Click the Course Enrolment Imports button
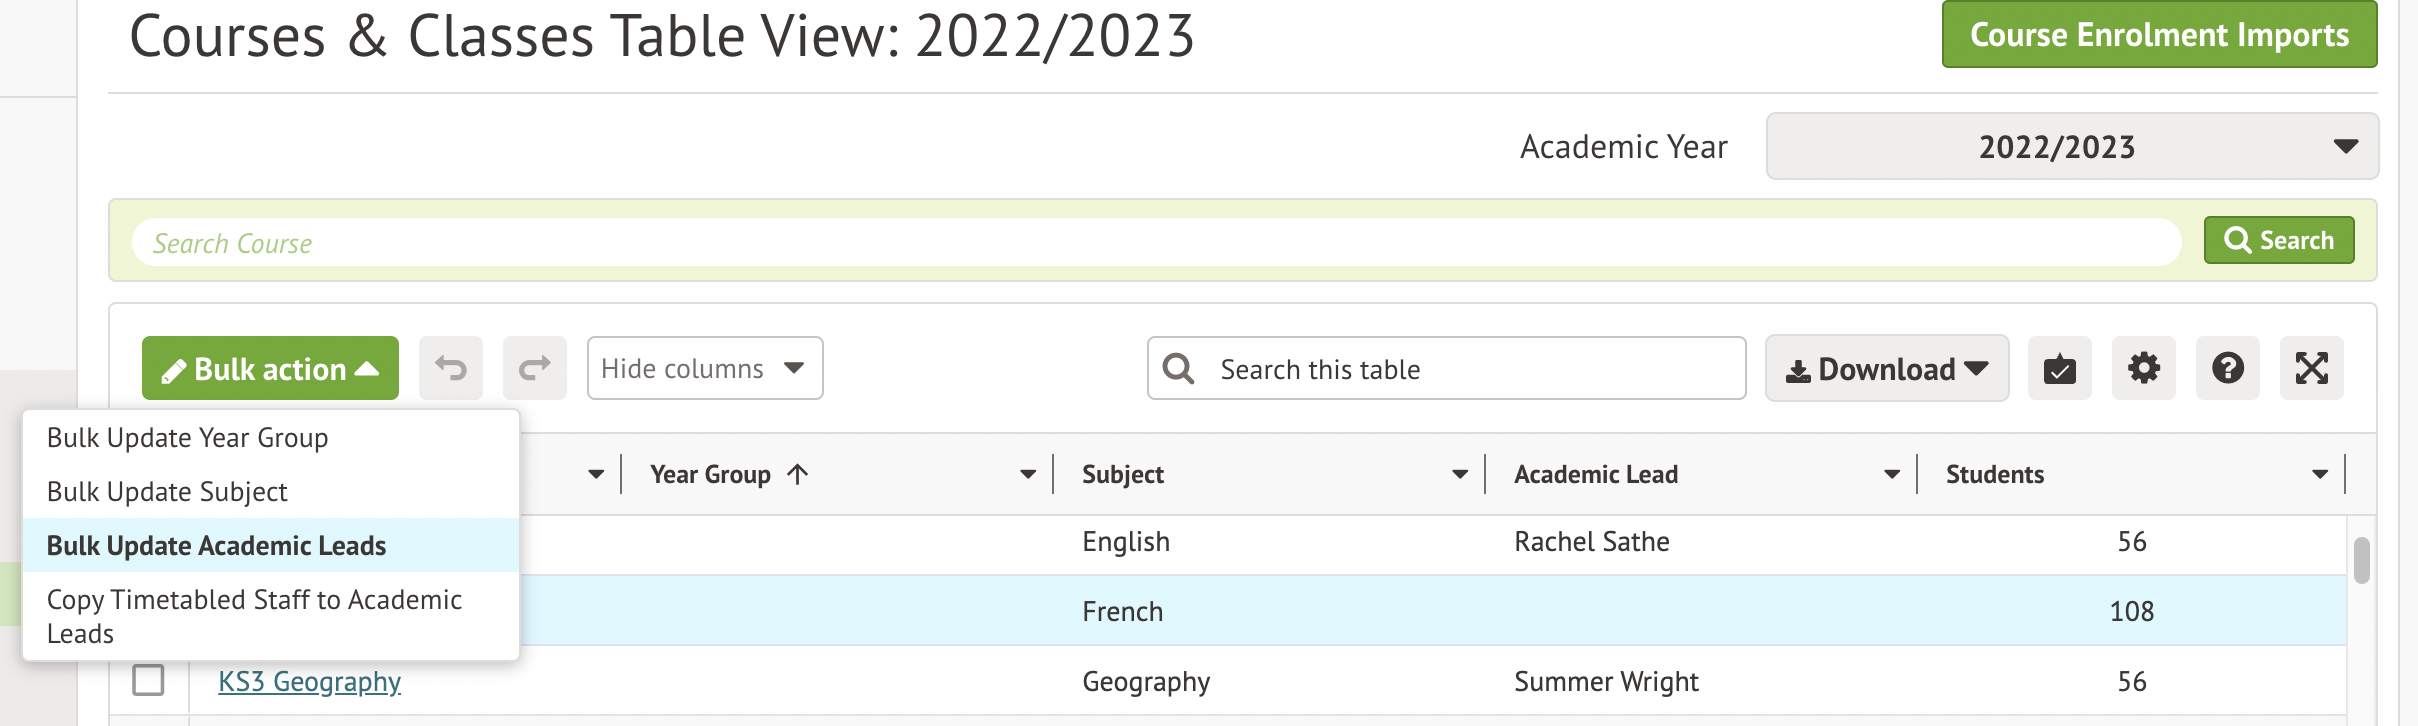The image size is (2418, 726). point(2158,35)
